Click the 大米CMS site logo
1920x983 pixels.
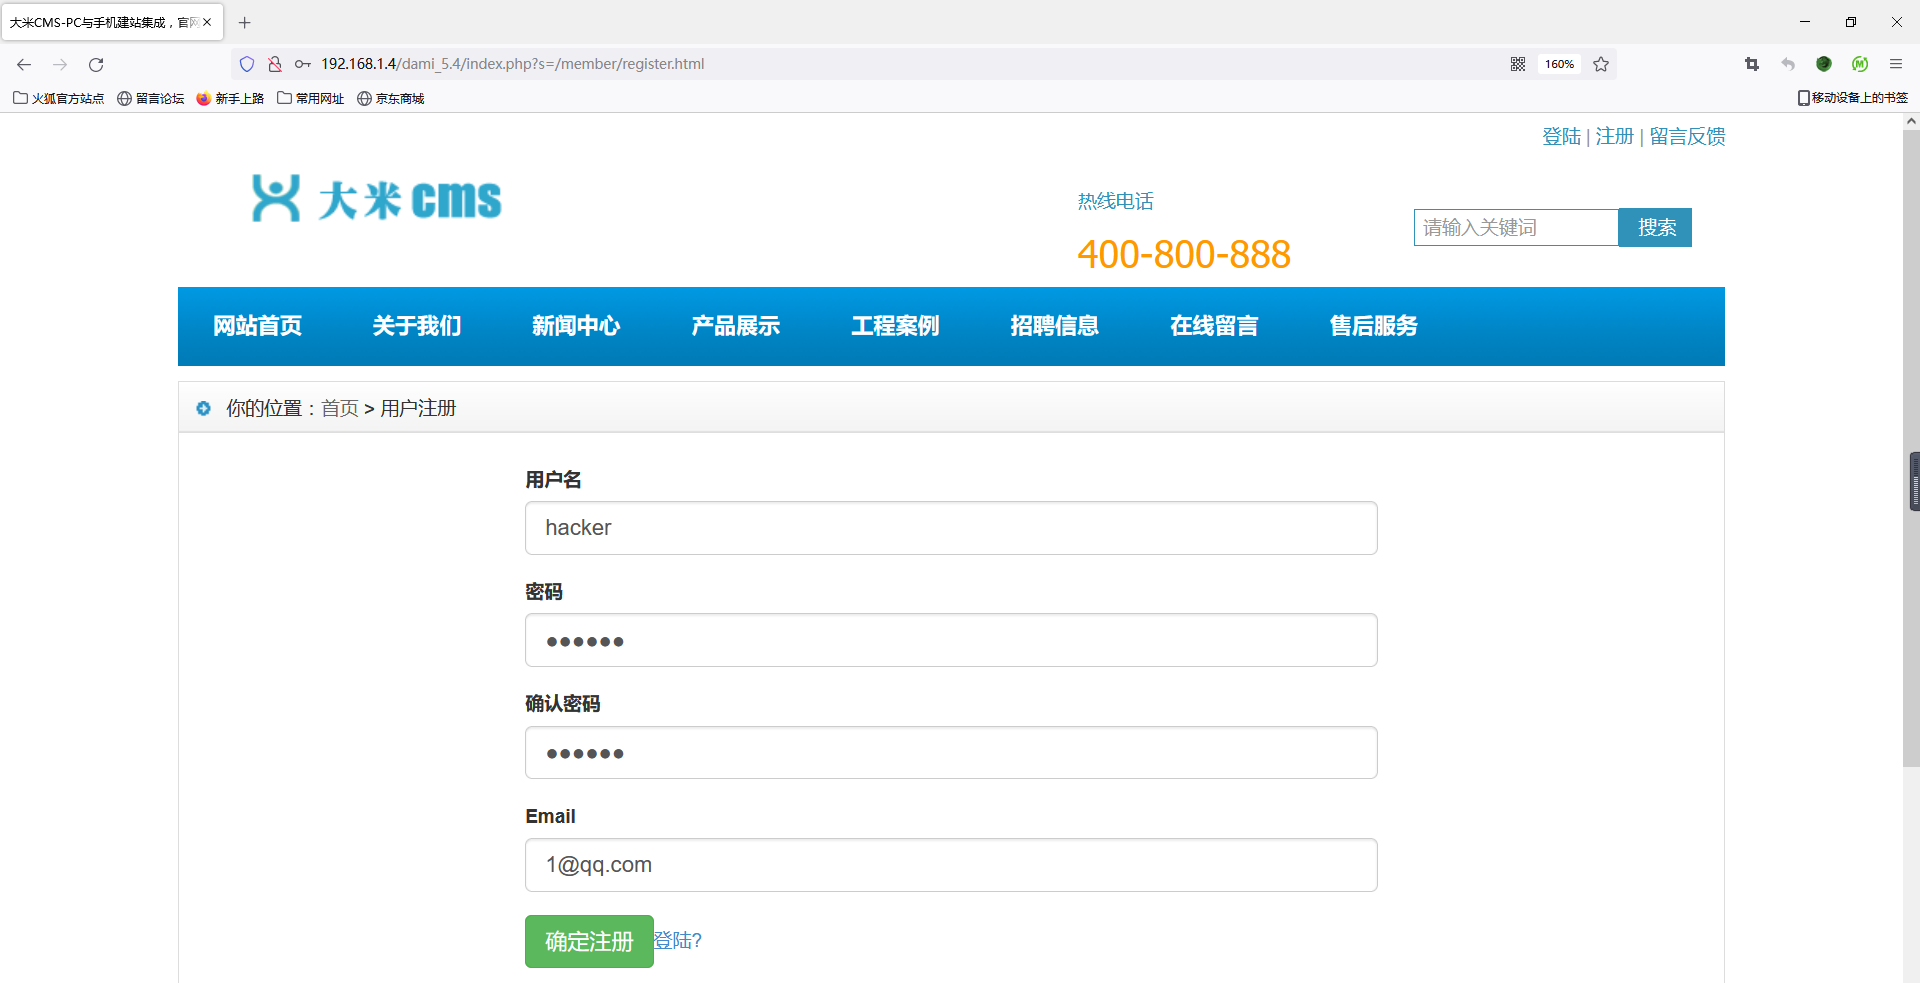click(x=375, y=199)
